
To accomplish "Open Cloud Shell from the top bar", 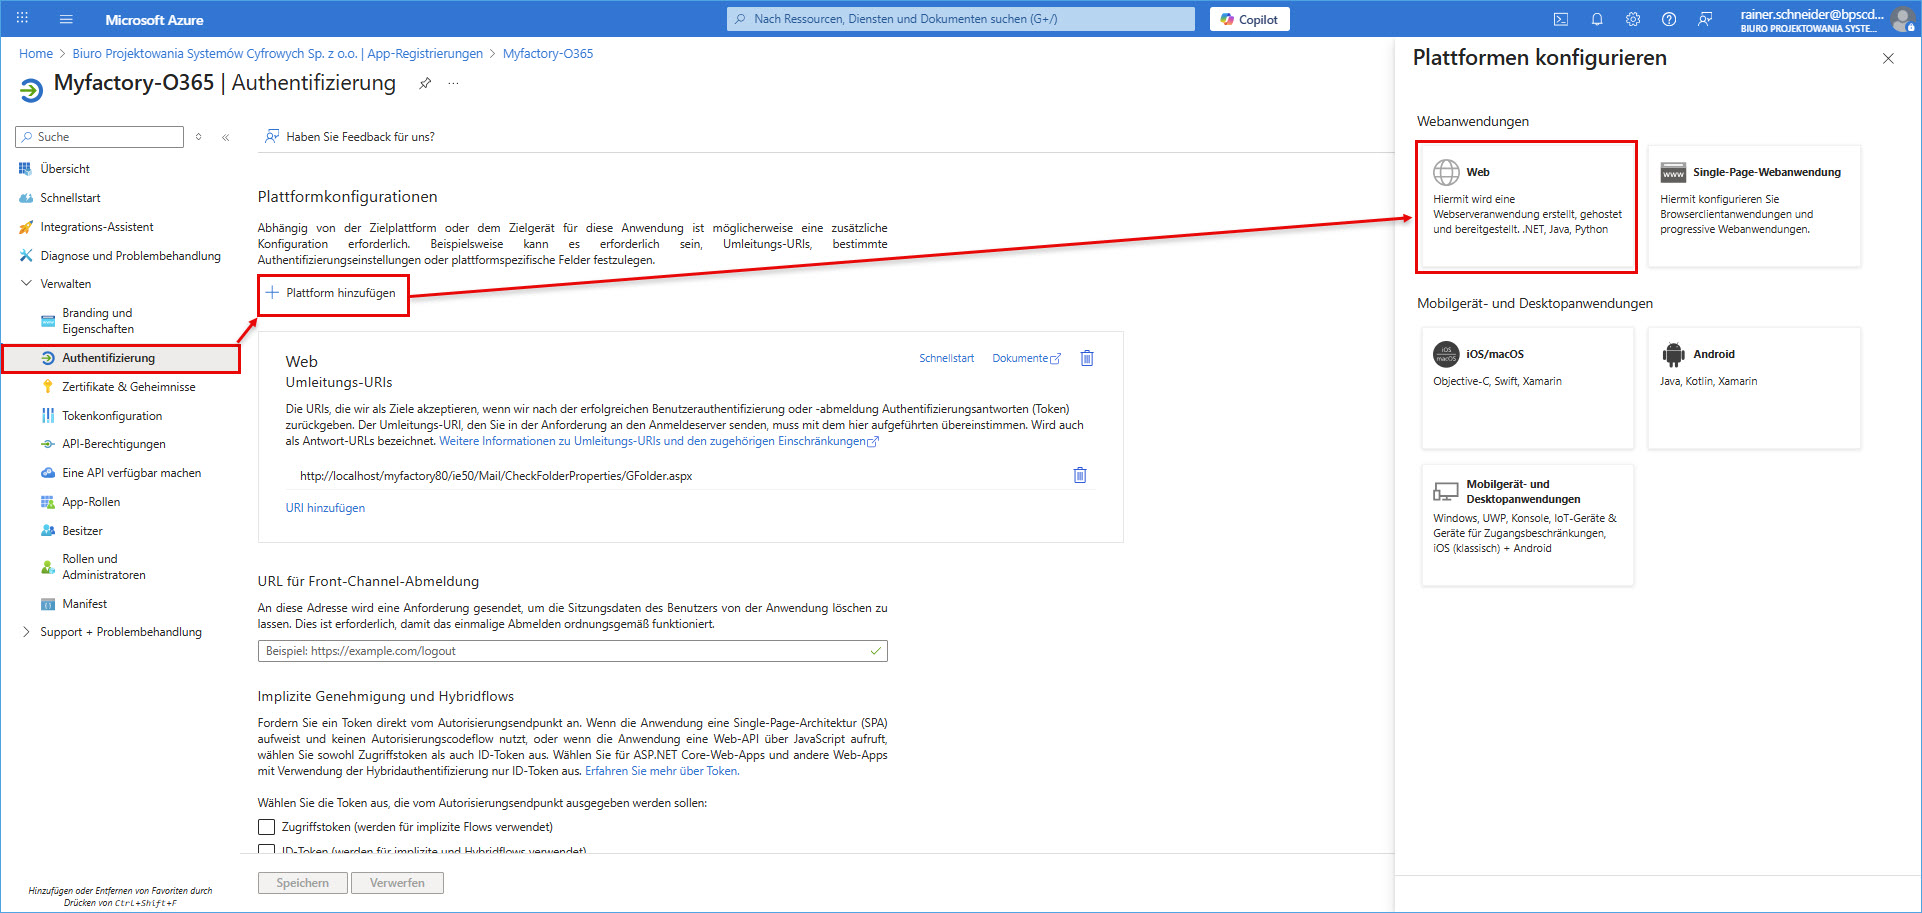I will (1560, 19).
